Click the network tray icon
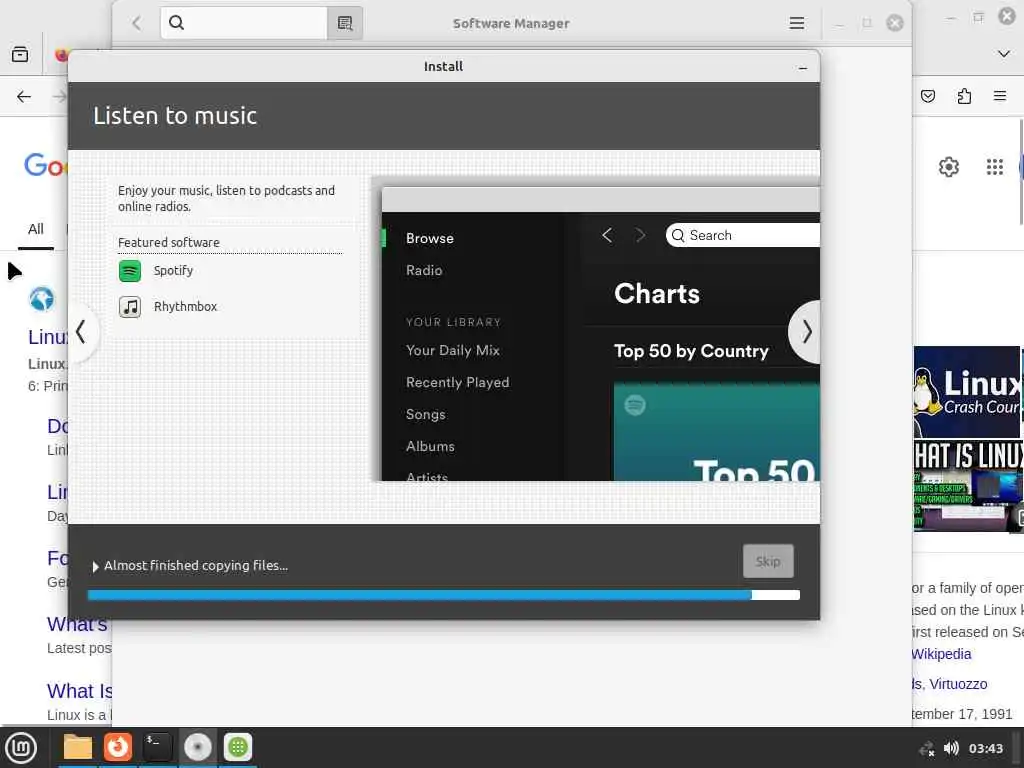 [926, 749]
